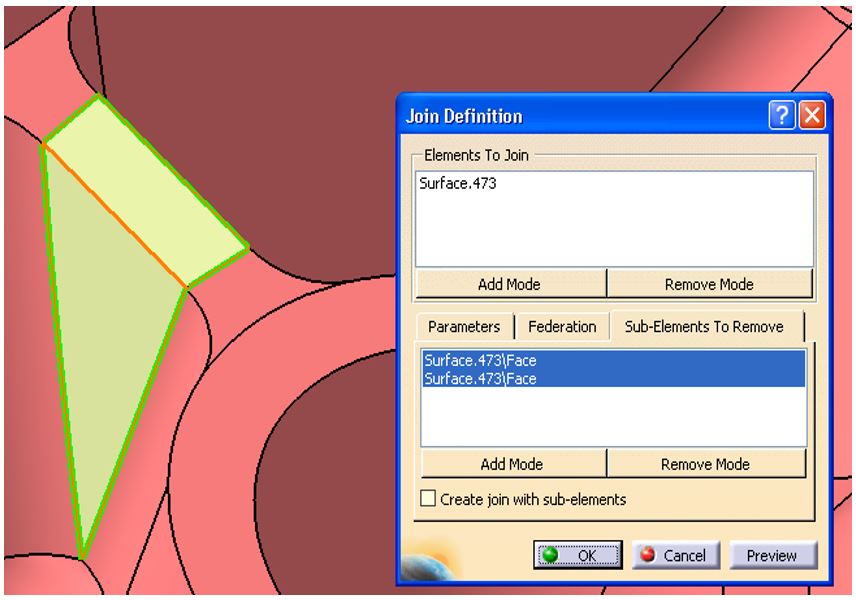Close the Join Definition dialog

click(x=814, y=116)
